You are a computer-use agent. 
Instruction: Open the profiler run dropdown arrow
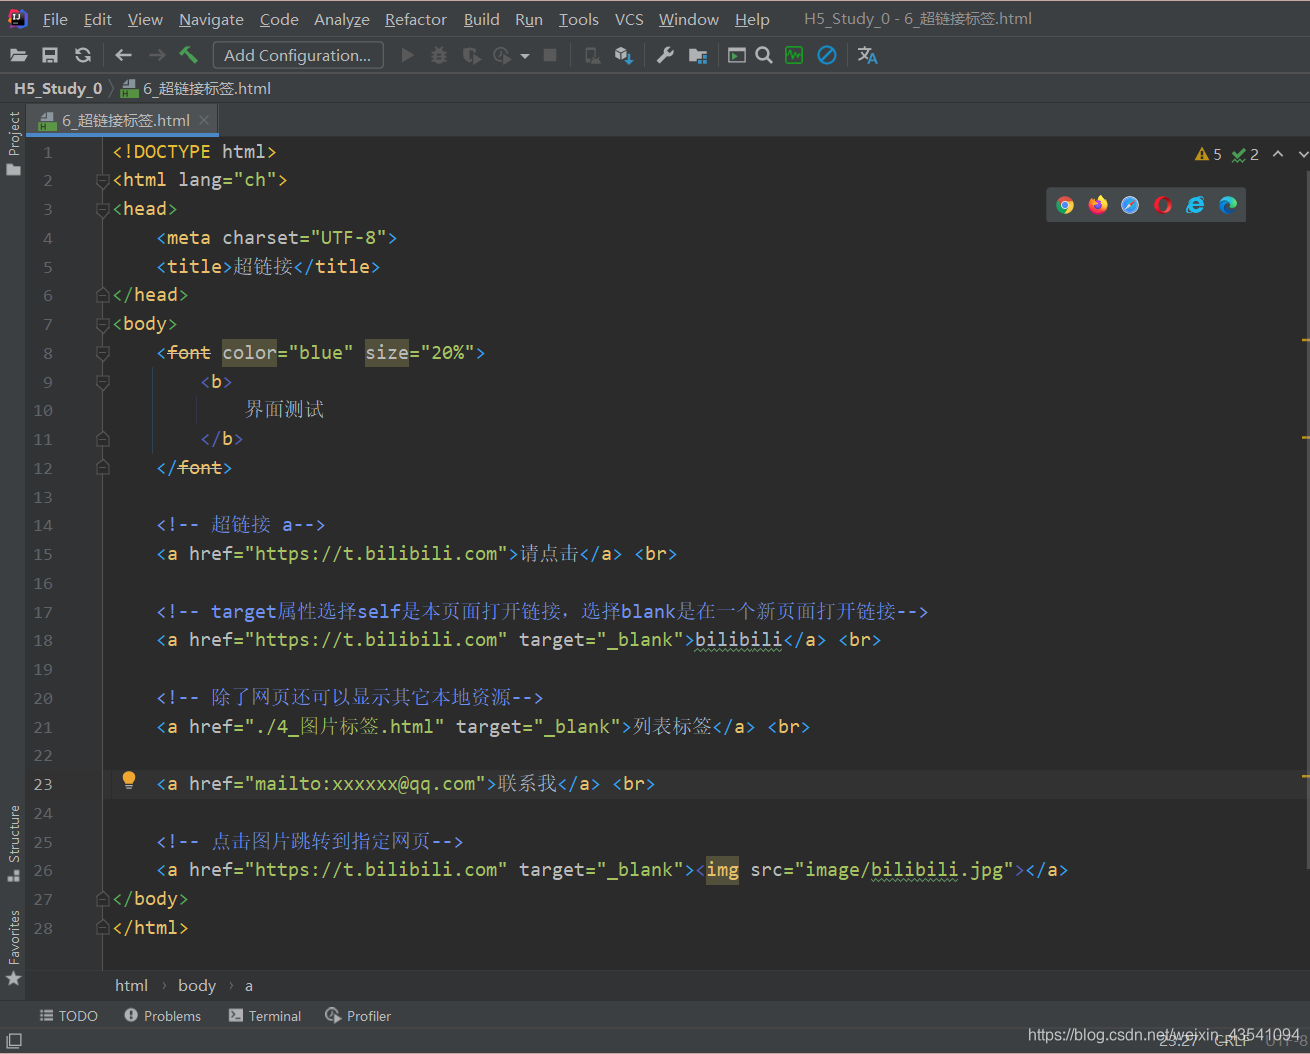click(525, 56)
